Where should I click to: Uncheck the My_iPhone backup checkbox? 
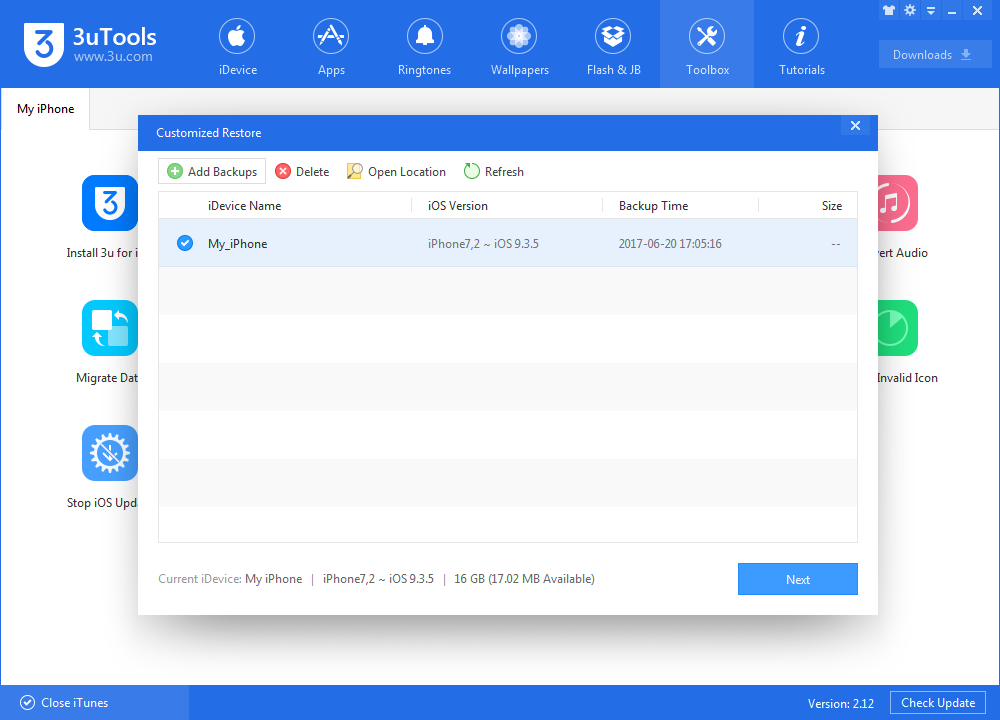tap(185, 243)
